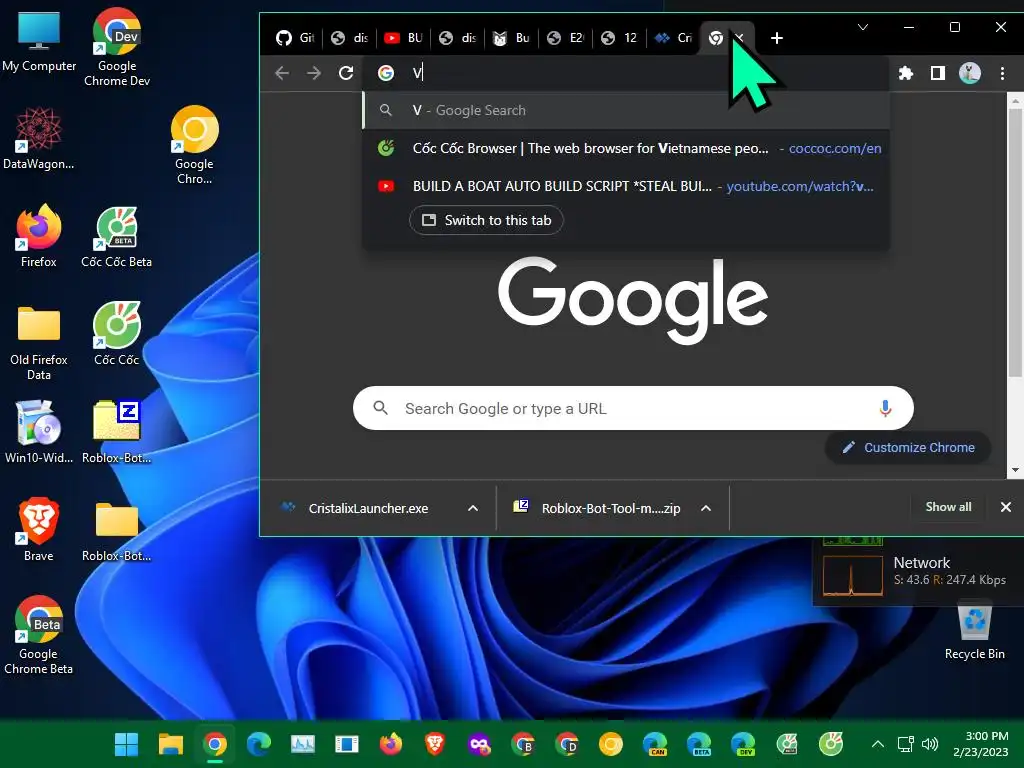
Task: Select the Roblox-Bot folder on desktop
Action: 116,530
